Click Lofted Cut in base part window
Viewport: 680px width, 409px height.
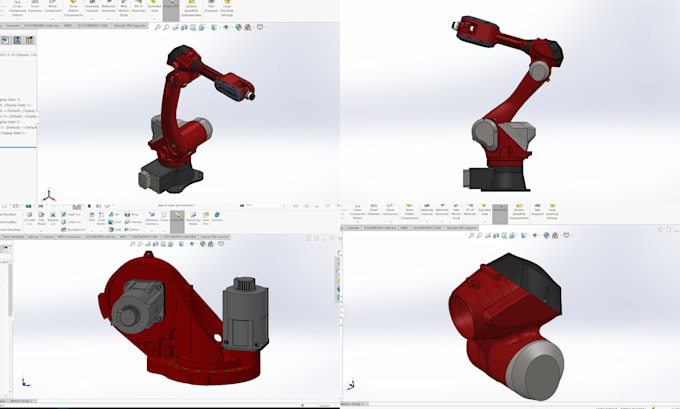coord(71,222)
